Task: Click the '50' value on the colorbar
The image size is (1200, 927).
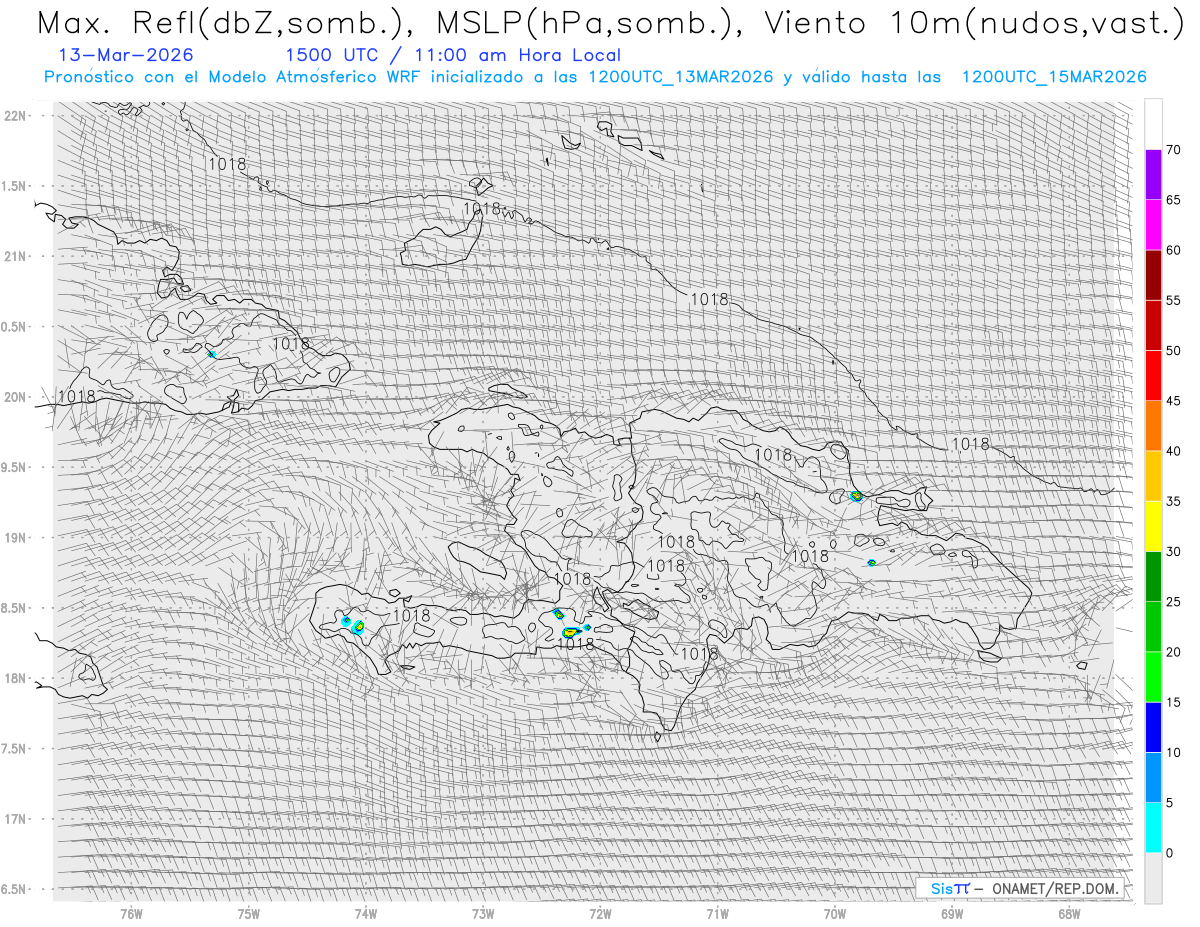Action: (x=1174, y=351)
